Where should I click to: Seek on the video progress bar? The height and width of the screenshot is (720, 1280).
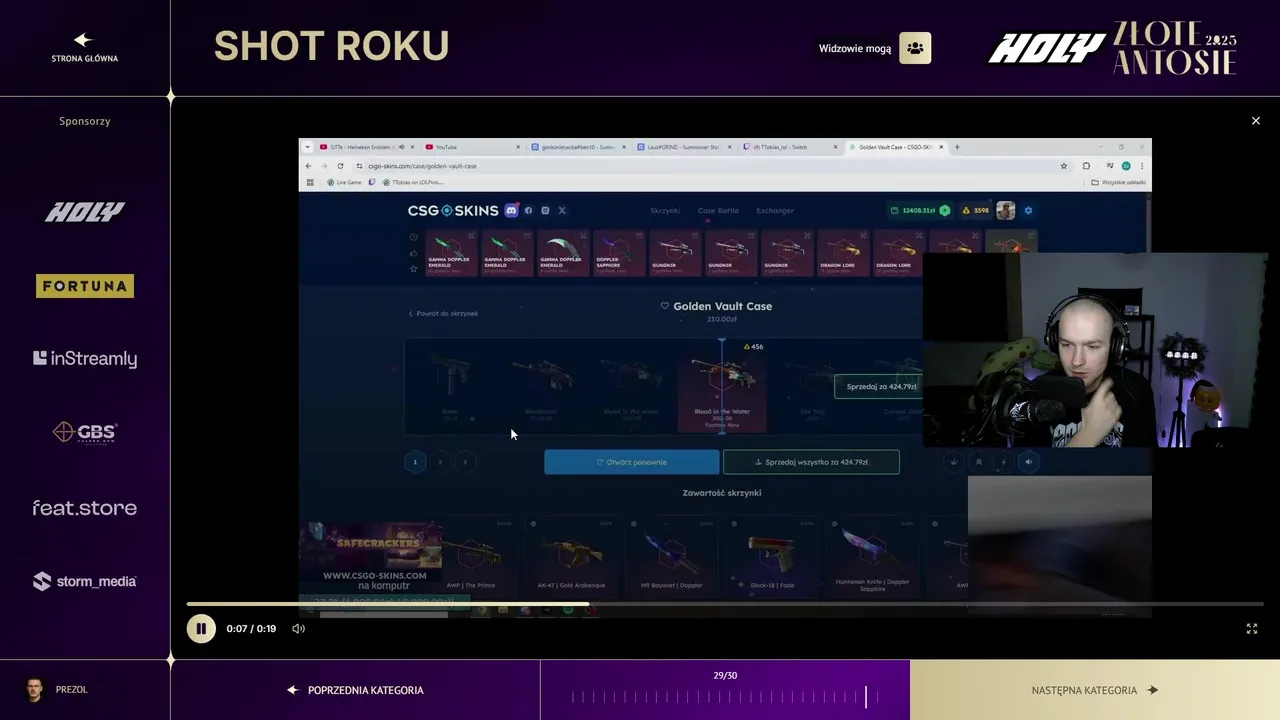[725, 604]
